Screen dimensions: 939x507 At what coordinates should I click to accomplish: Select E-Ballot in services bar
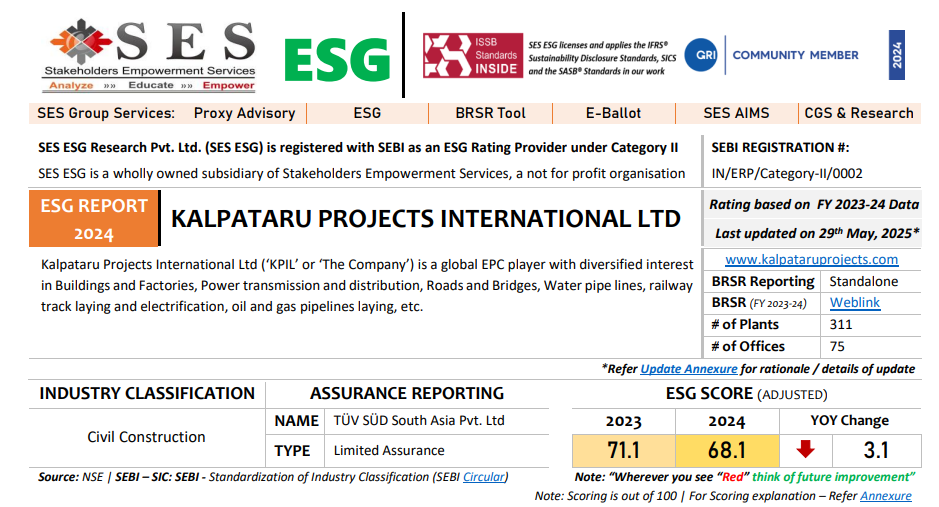tap(613, 113)
